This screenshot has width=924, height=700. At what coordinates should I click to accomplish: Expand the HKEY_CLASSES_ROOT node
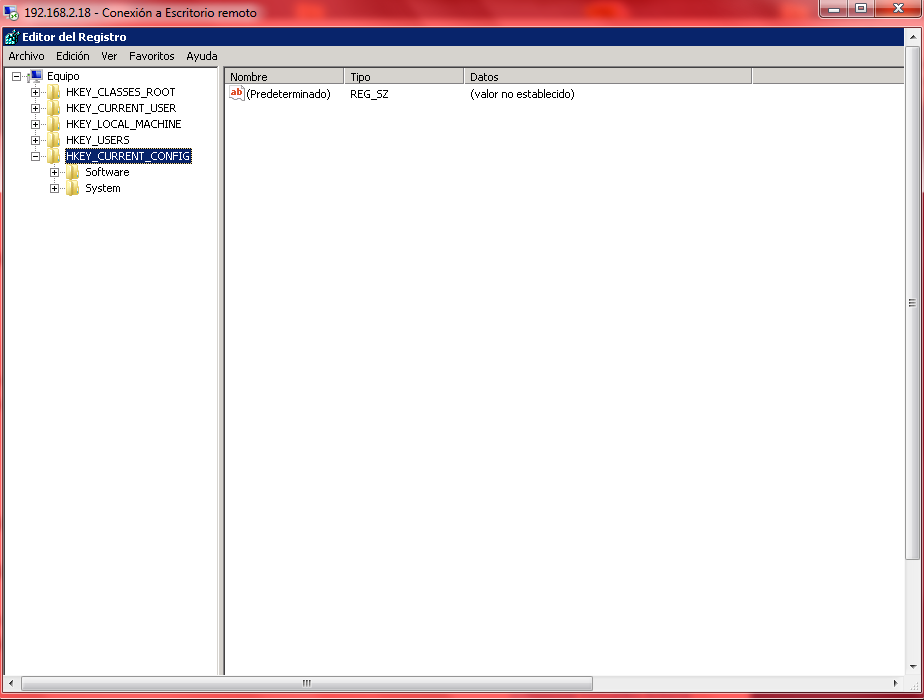coord(35,92)
